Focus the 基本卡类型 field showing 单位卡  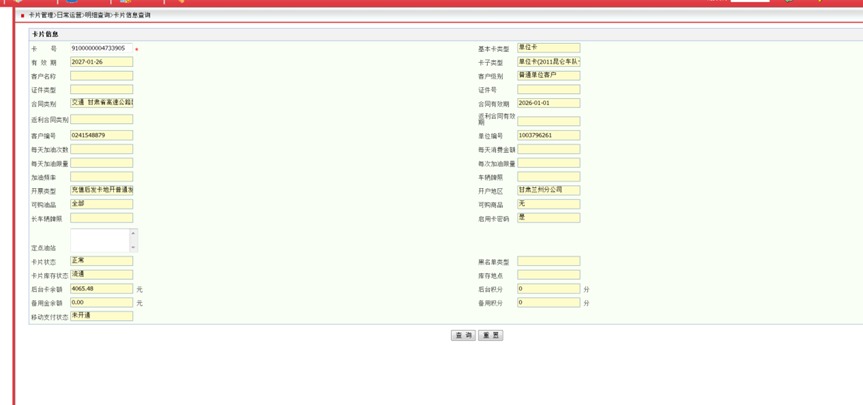point(548,48)
